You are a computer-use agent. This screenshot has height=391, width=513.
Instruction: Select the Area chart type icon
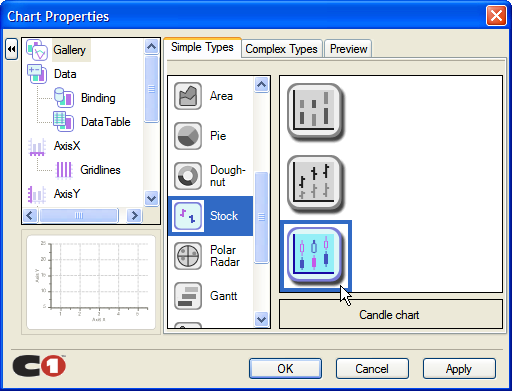point(188,96)
